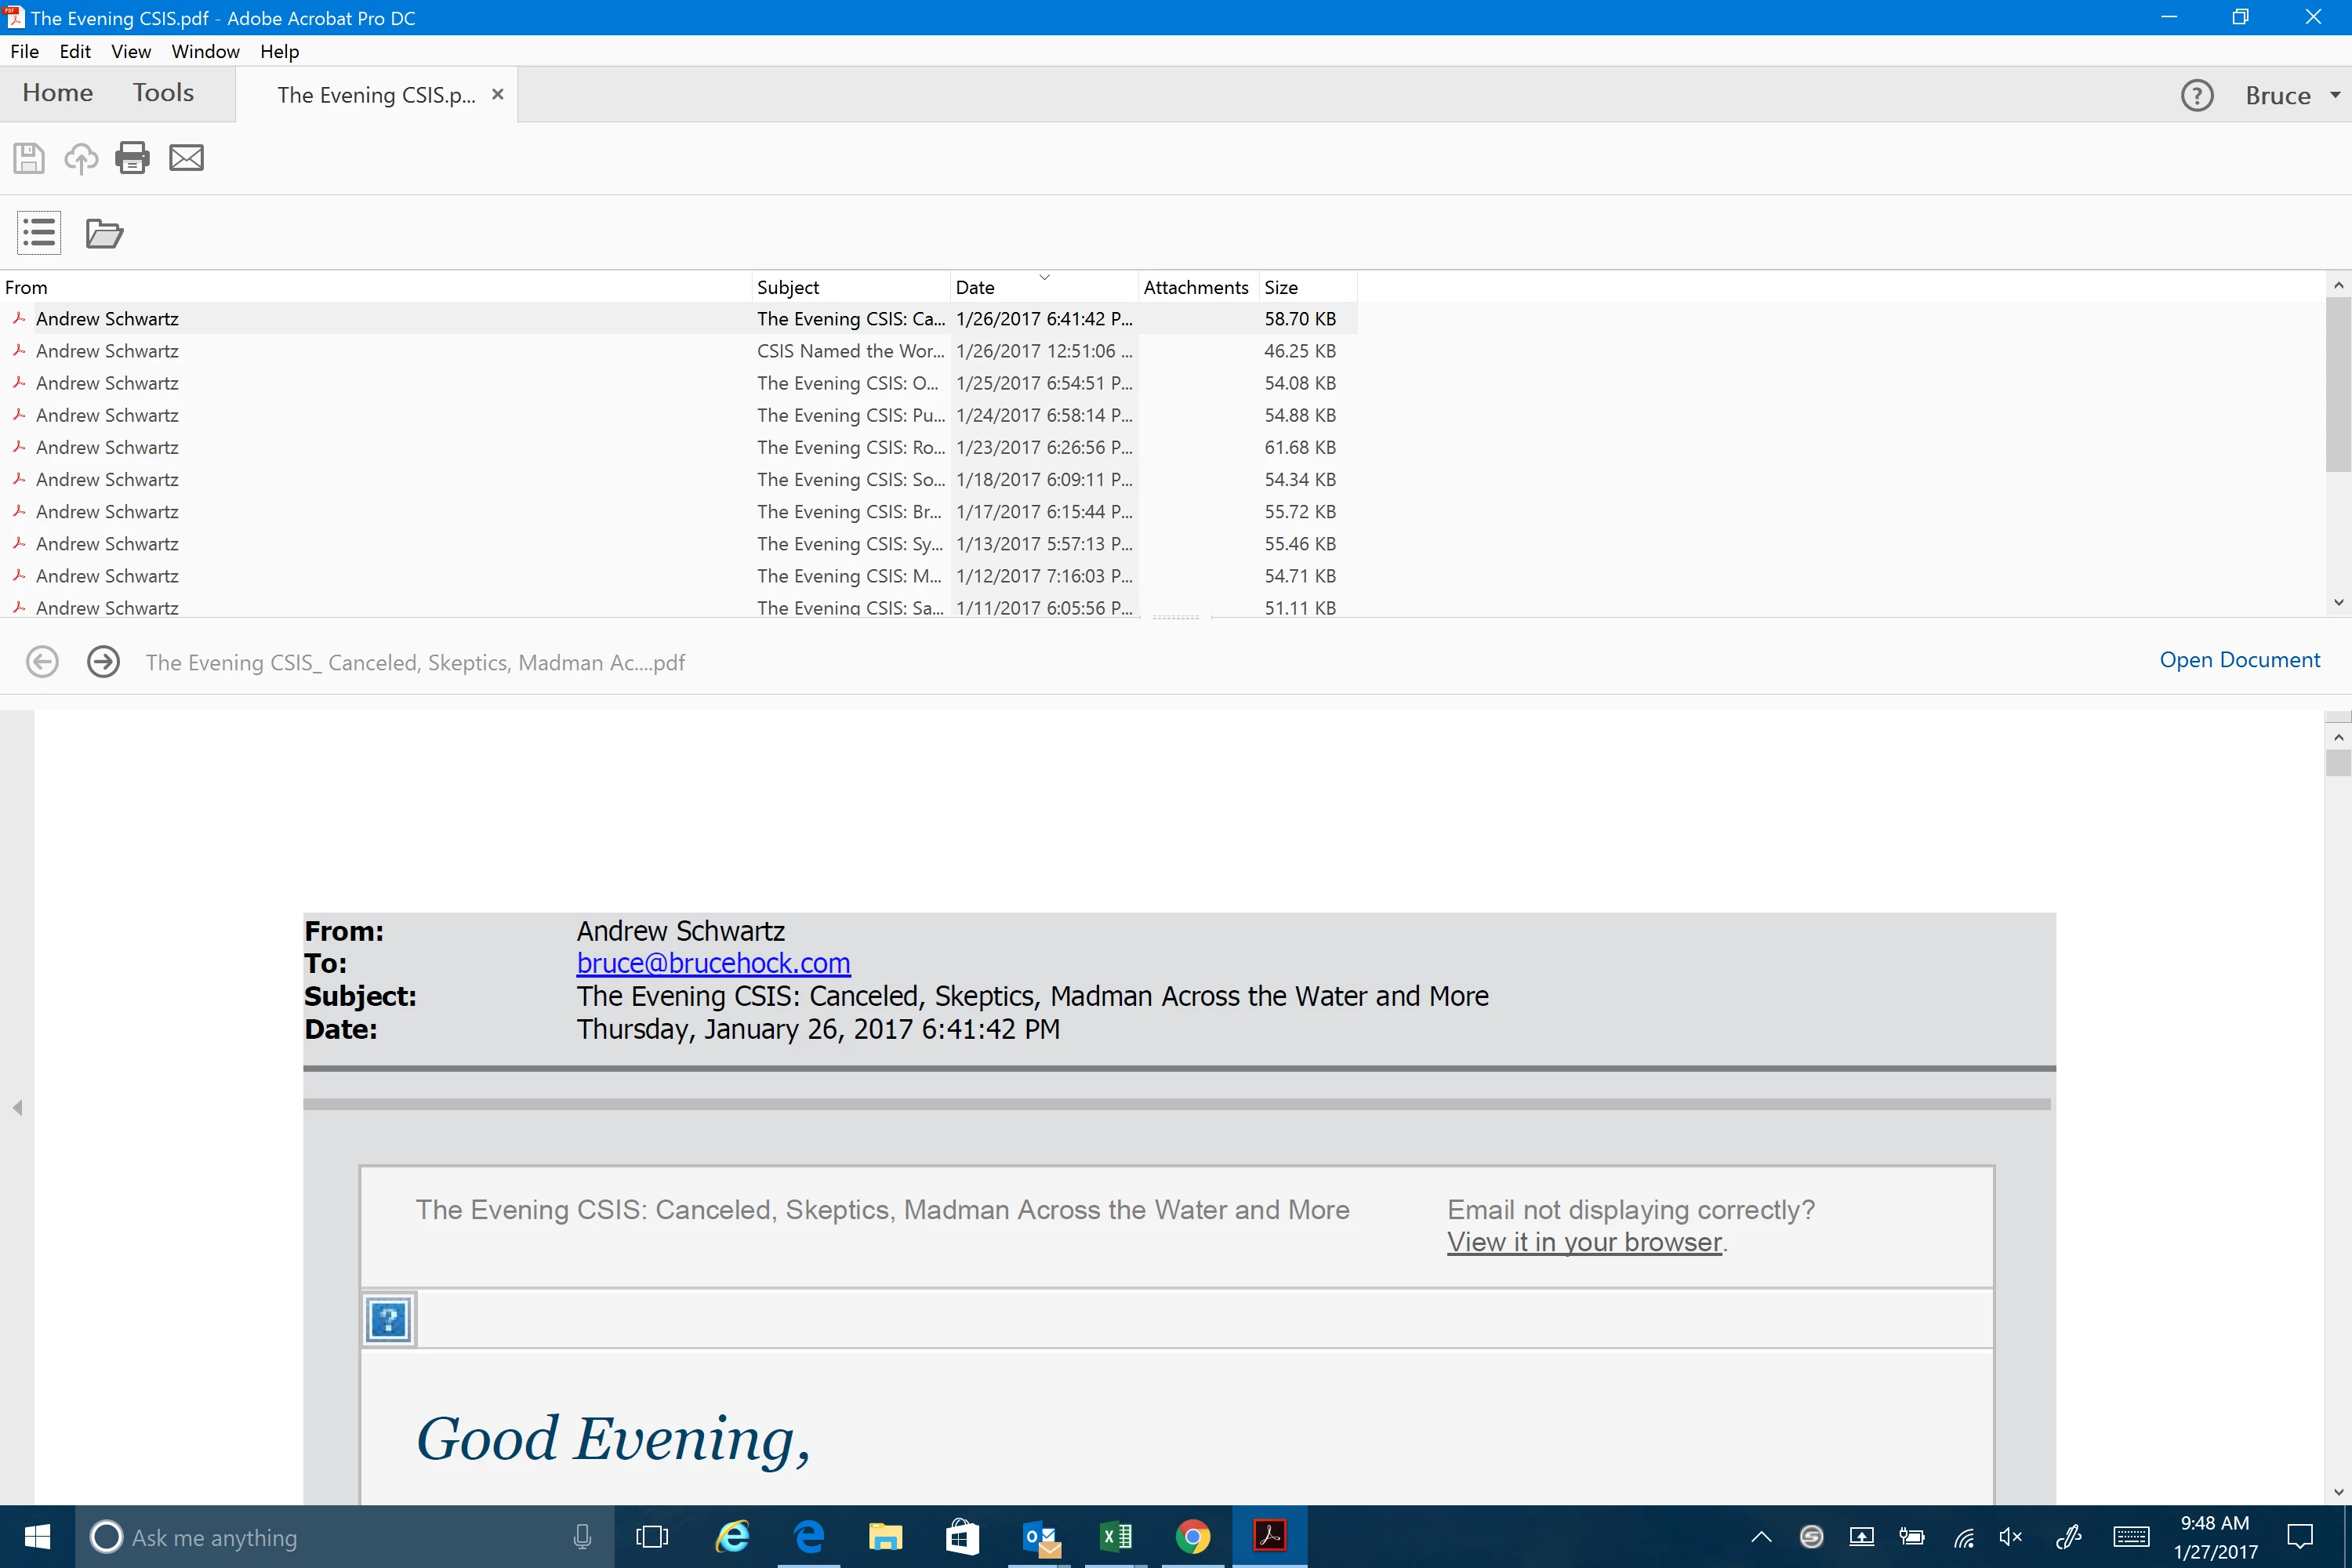Viewport: 2352px width, 1568px height.
Task: Open the View menu
Action: click(130, 51)
